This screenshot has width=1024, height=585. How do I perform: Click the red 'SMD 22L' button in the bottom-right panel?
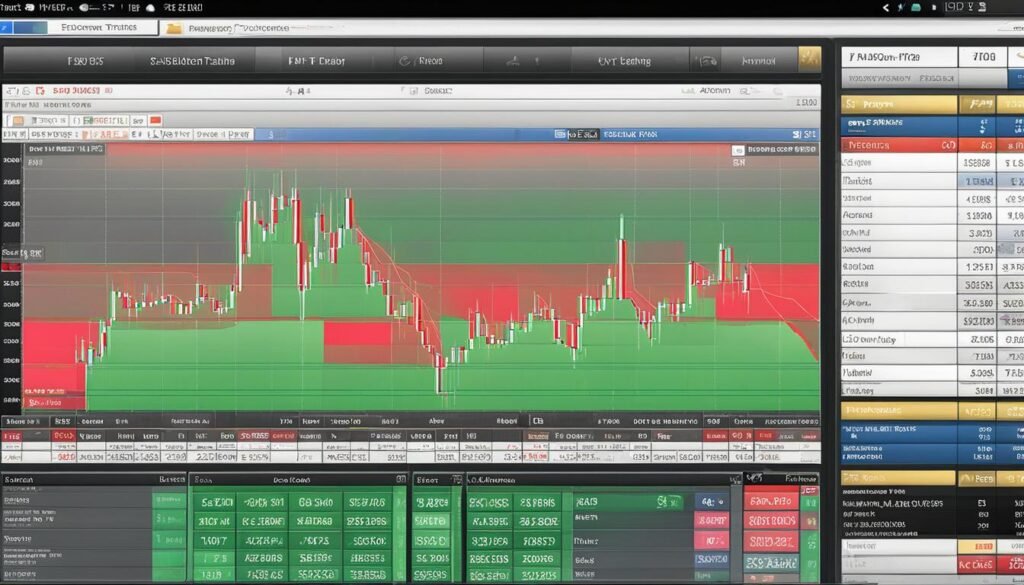pos(771,541)
